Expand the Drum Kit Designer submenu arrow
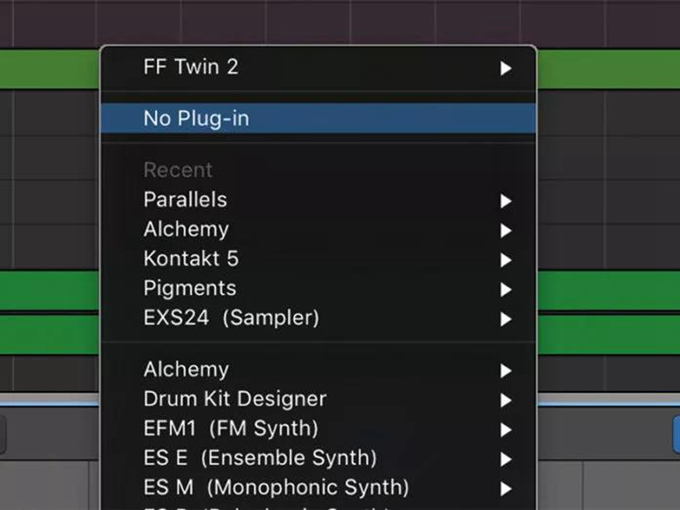 pos(506,400)
